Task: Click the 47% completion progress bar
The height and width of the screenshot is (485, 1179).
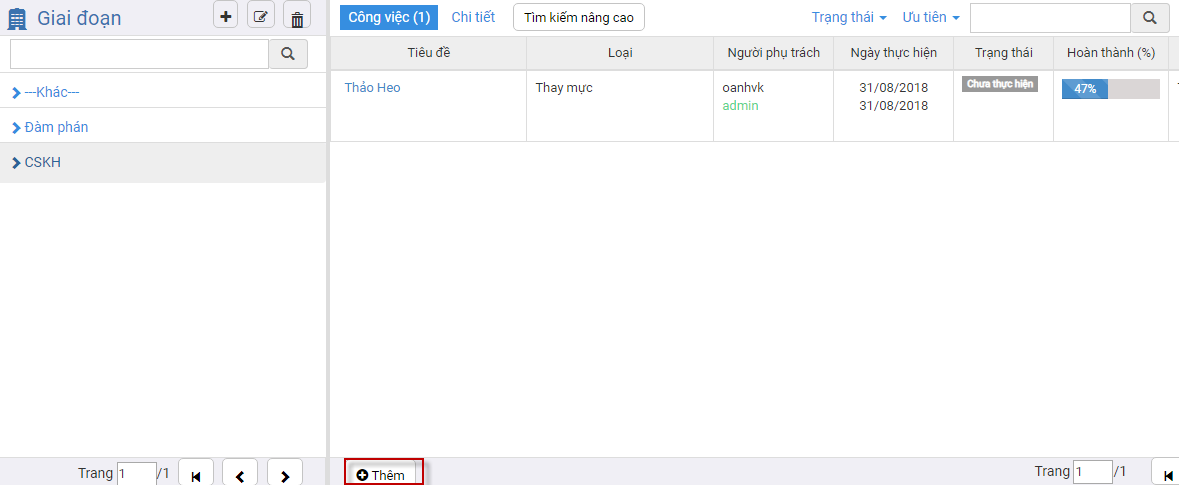Action: [1110, 89]
